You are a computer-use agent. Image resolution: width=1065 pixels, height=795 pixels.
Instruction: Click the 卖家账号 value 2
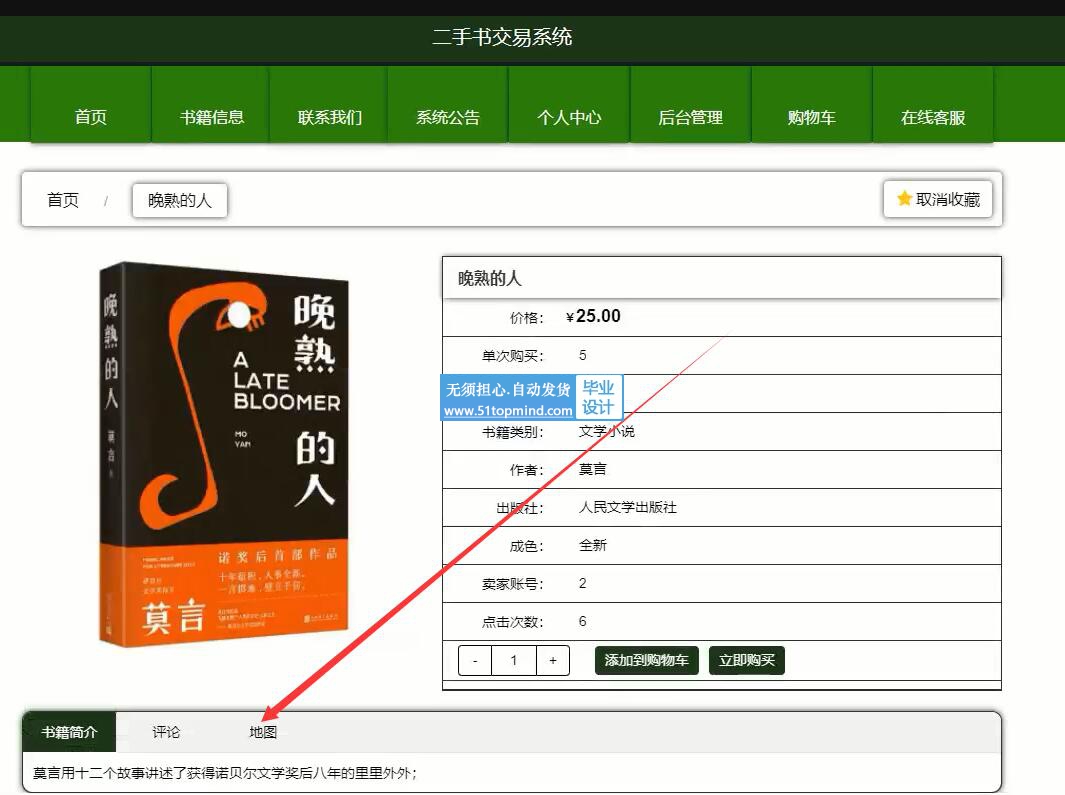click(583, 583)
